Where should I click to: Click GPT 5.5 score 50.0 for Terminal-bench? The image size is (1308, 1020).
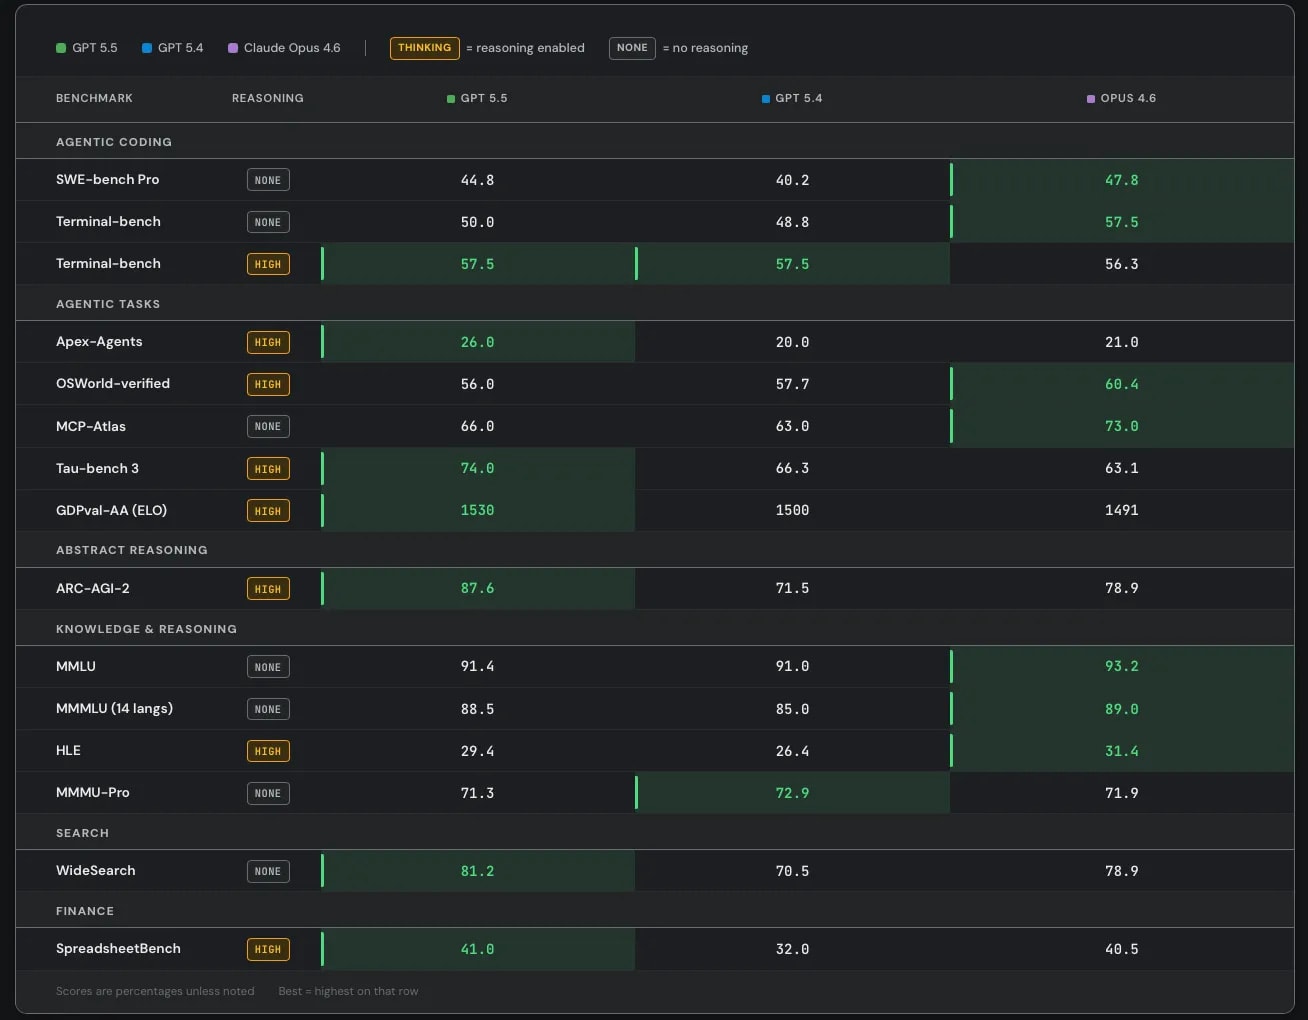click(477, 222)
